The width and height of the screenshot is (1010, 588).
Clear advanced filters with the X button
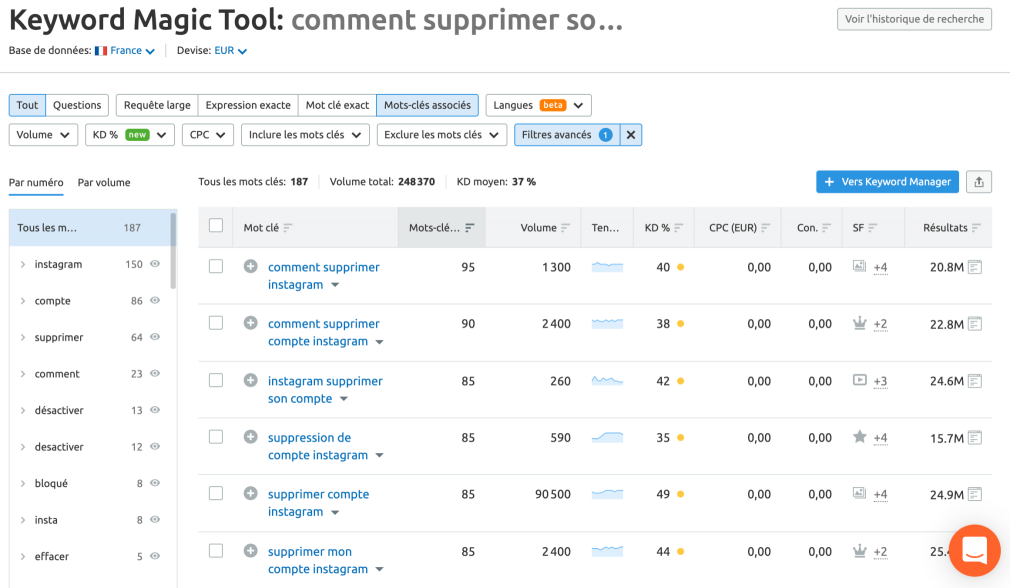coord(631,135)
